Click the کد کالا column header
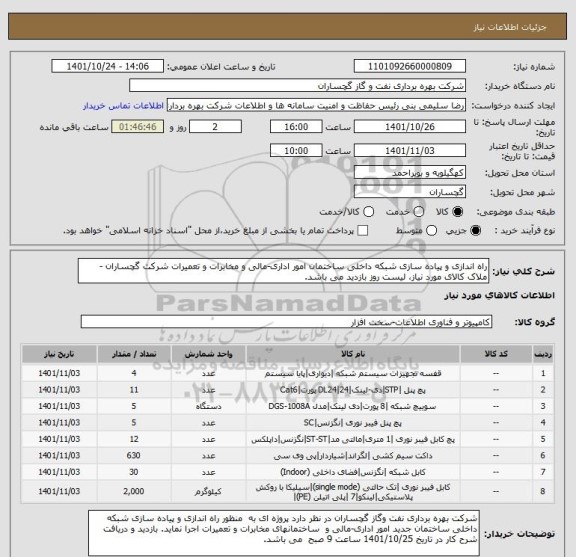The height and width of the screenshot is (557, 576). tap(496, 354)
